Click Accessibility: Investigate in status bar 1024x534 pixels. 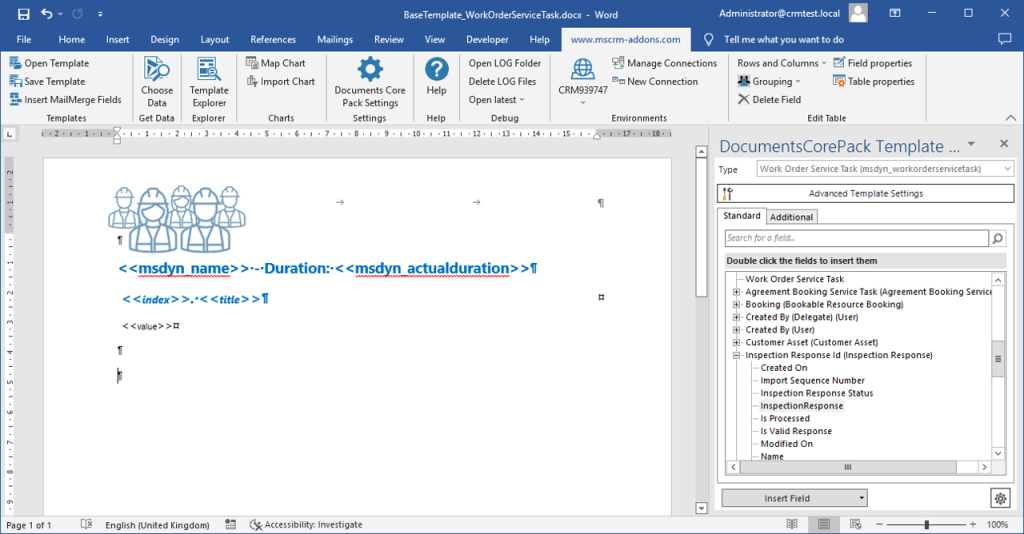306,525
